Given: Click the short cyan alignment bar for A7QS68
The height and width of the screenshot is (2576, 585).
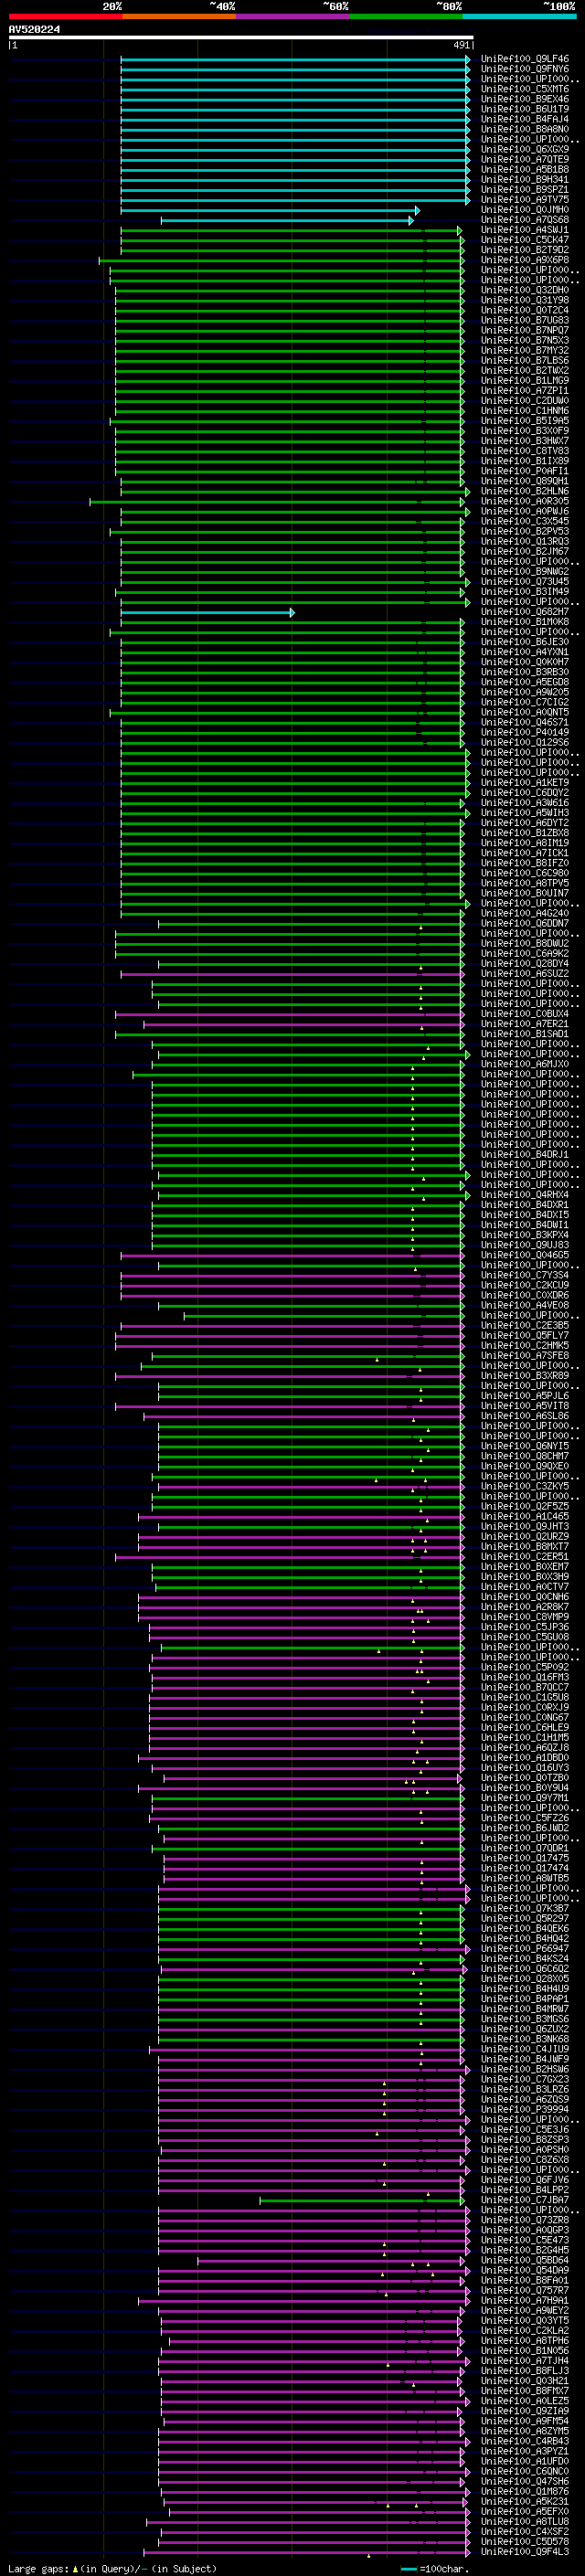Looking at the screenshot, I should point(287,220).
